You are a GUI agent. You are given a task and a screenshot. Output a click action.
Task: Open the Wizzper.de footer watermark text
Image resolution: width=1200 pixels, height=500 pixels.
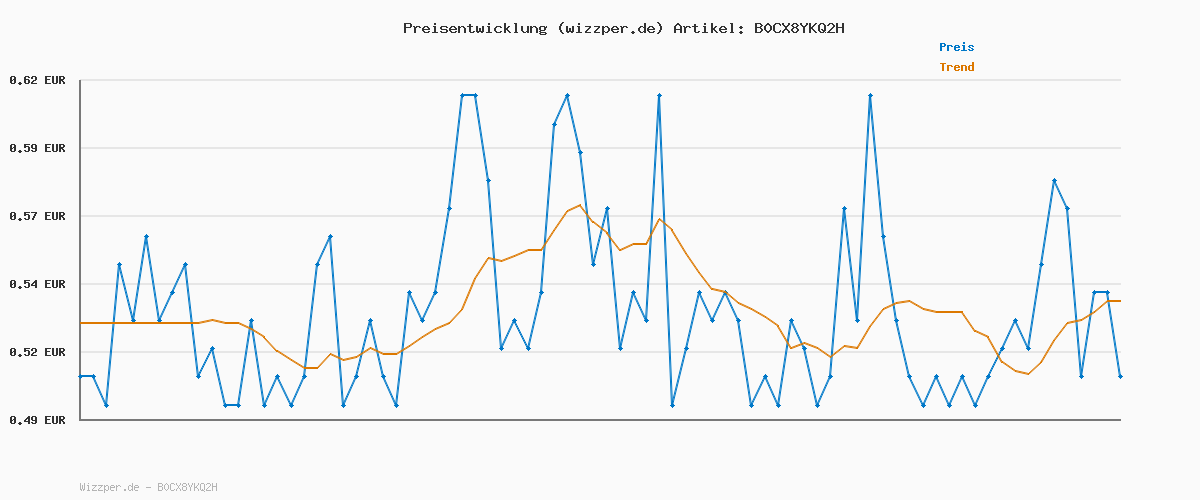point(148,487)
